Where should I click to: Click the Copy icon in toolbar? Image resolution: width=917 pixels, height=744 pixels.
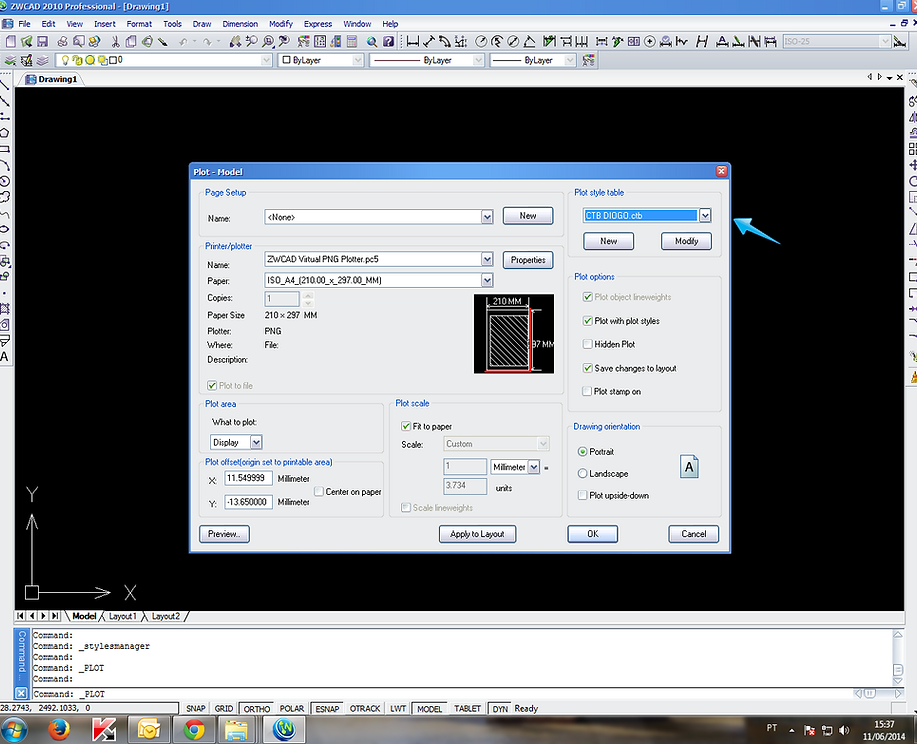pos(131,42)
